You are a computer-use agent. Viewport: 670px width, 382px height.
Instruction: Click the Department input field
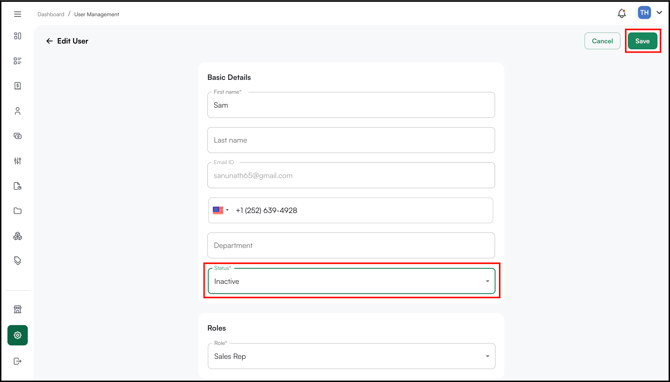(351, 245)
